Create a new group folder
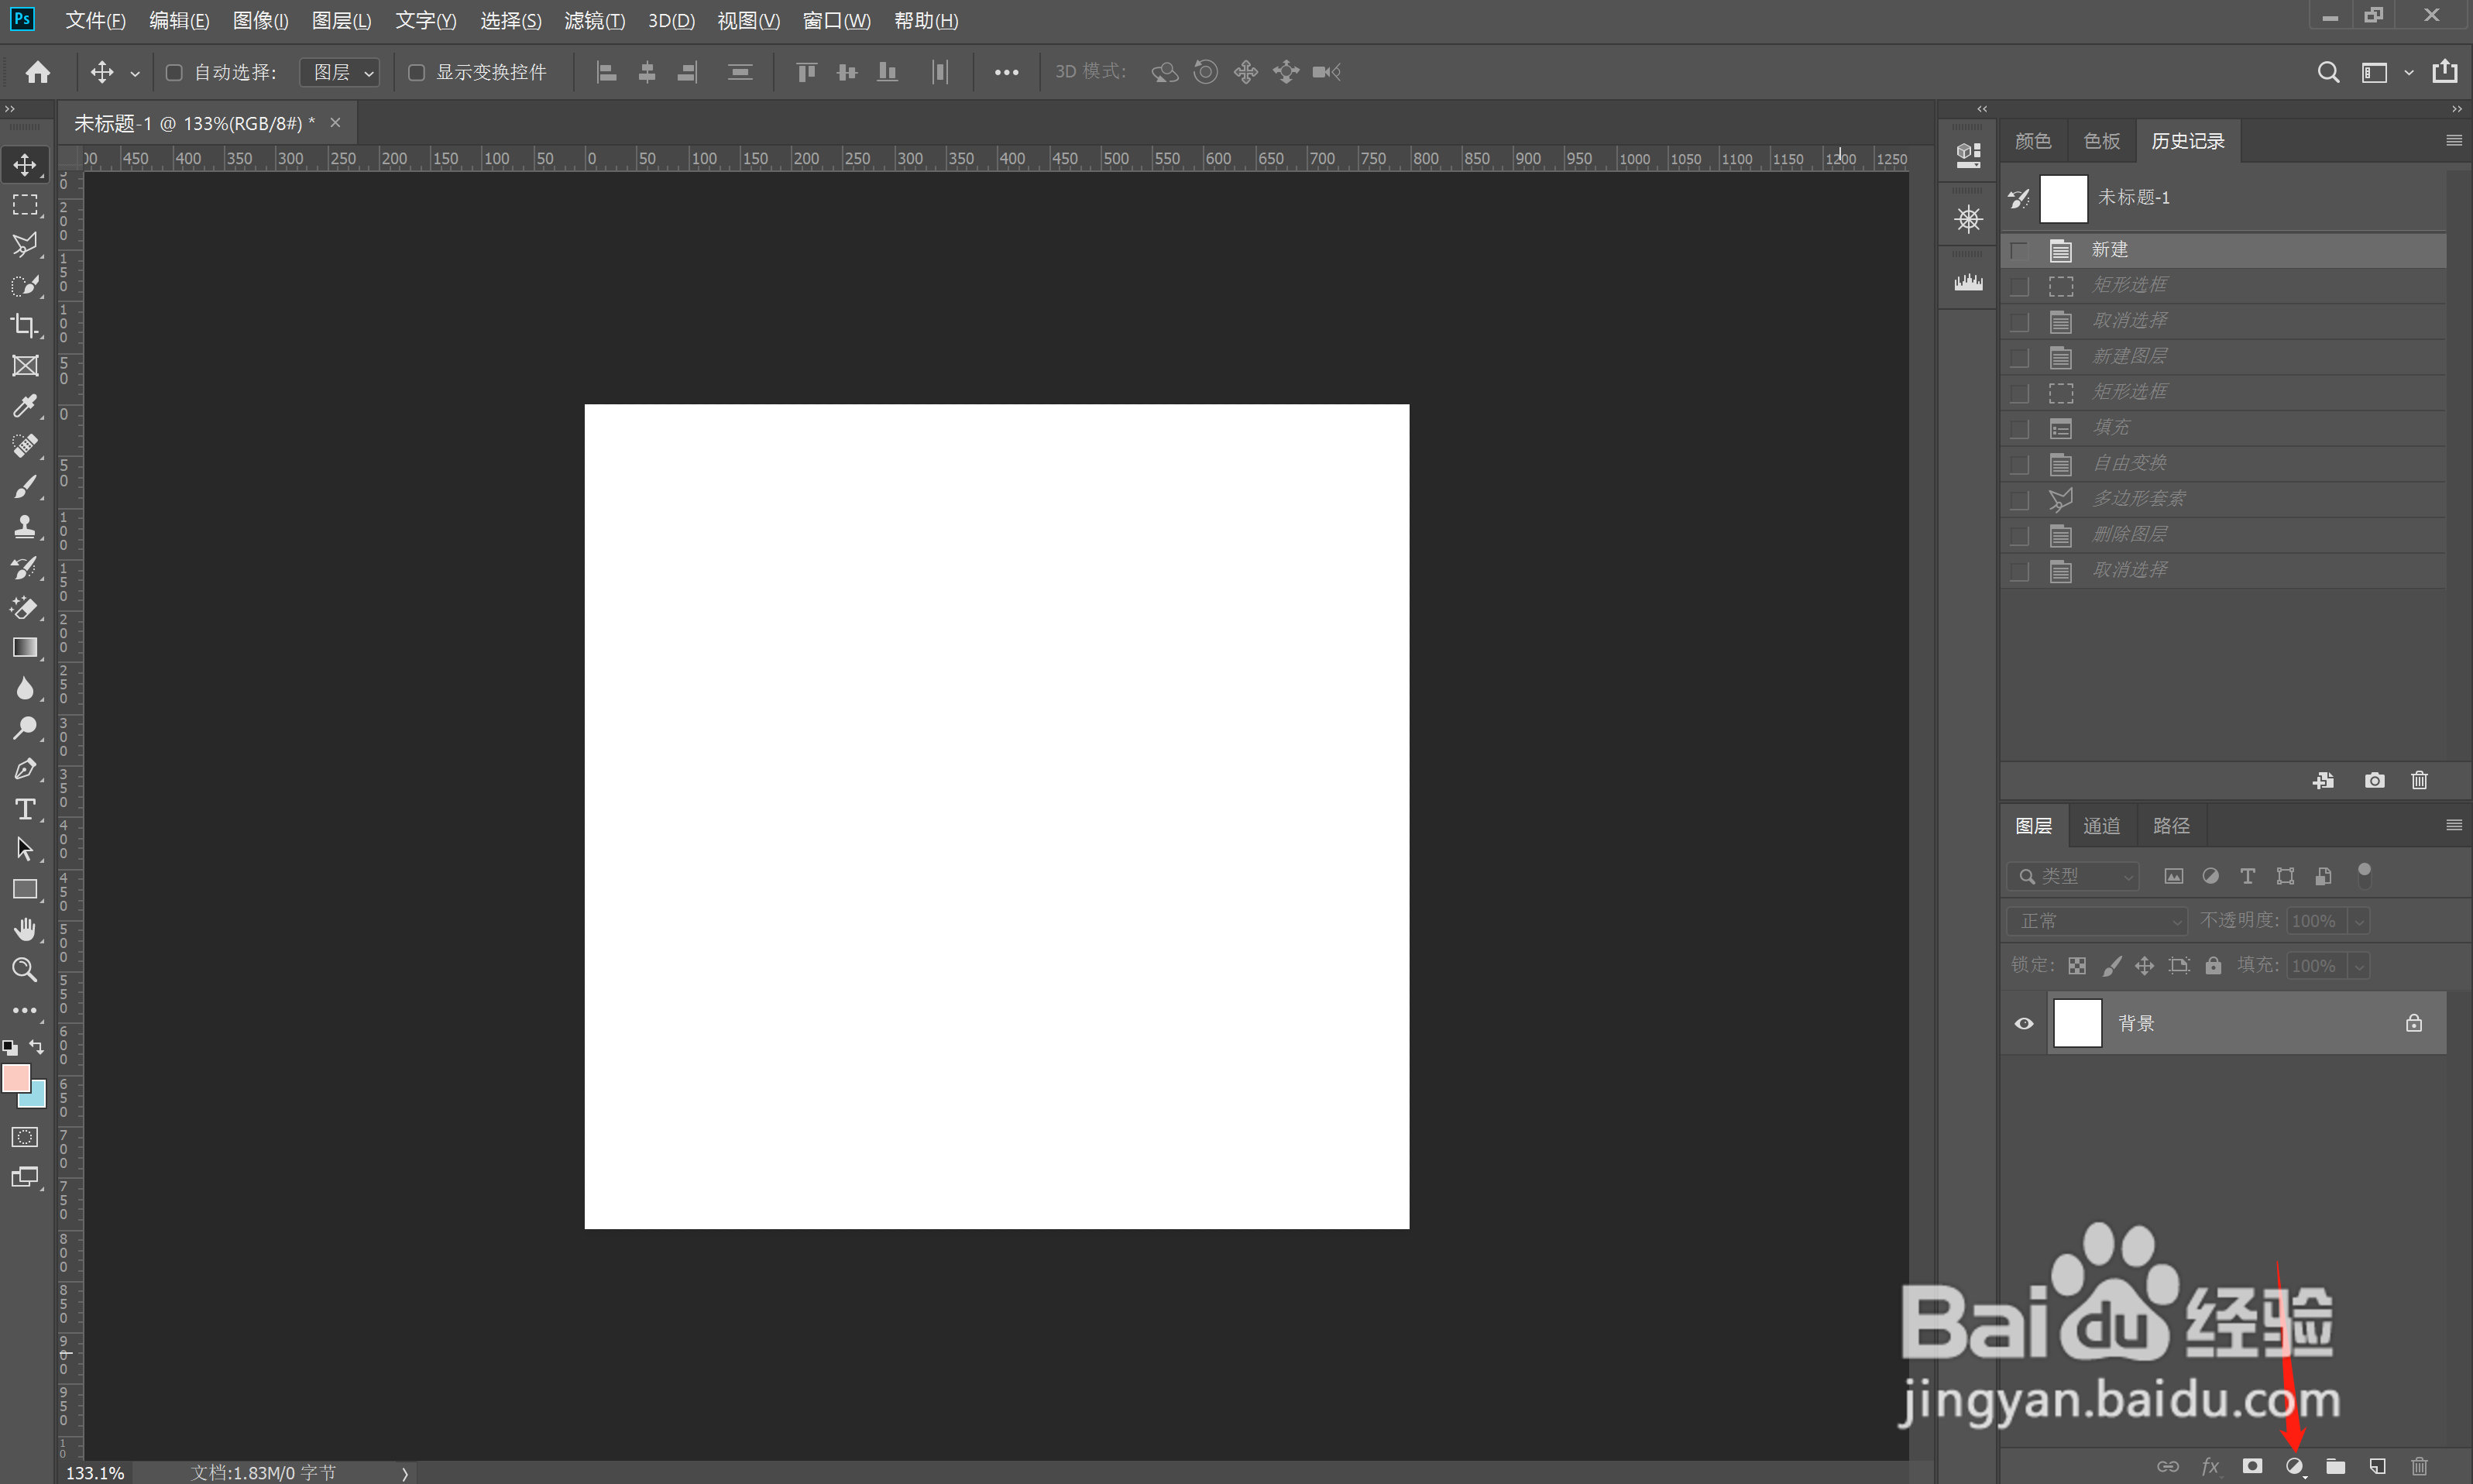Screen dimensions: 2473x1484 2336,1466
